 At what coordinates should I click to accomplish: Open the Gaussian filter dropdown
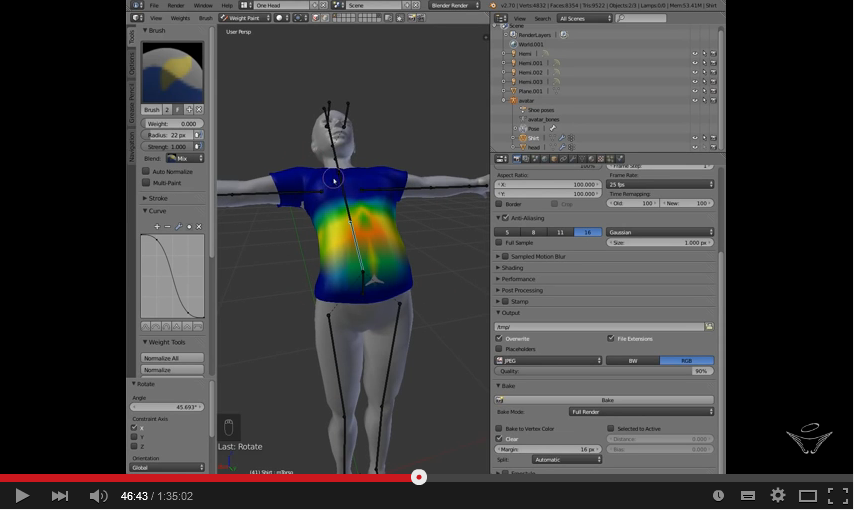pos(660,232)
